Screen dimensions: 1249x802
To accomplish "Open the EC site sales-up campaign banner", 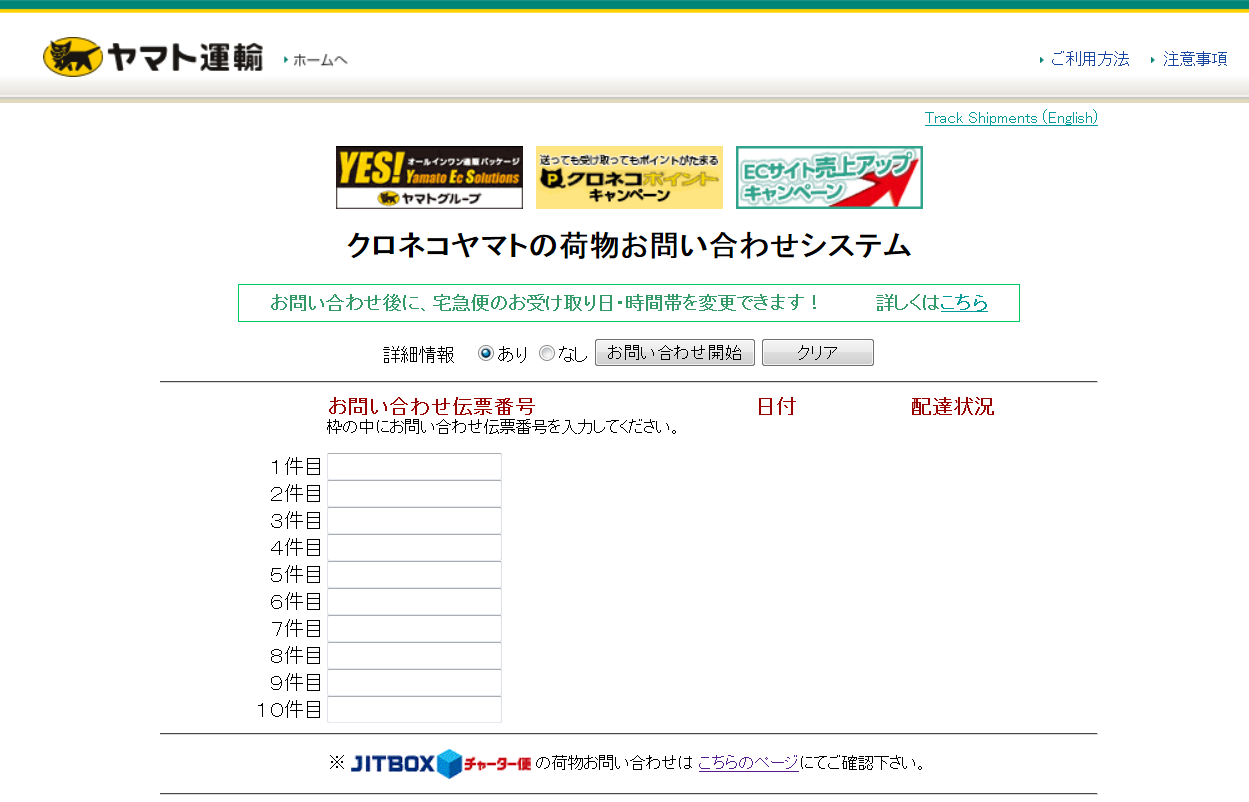I will pyautogui.click(x=829, y=178).
